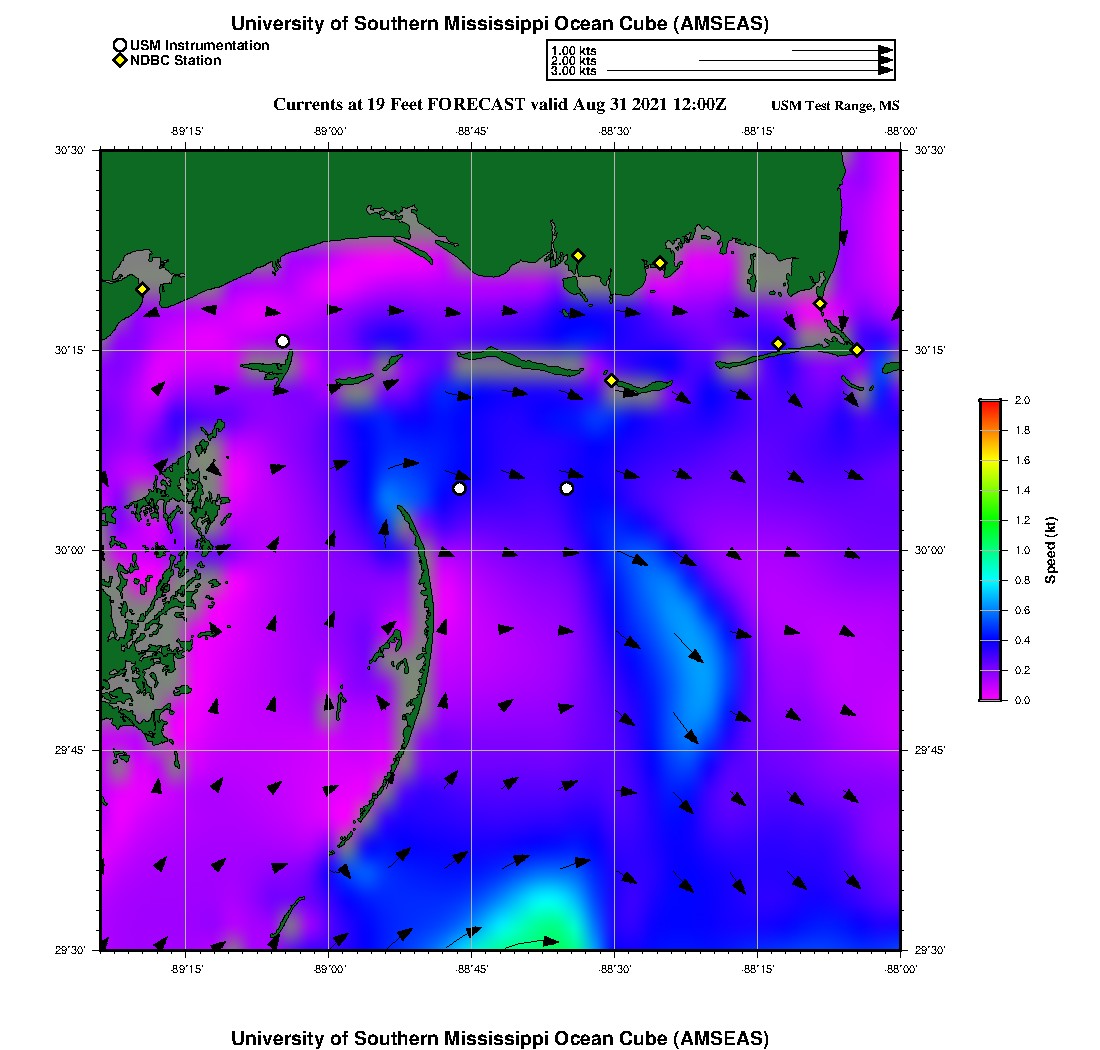Click the '3.00 kts' scale label
The width and height of the screenshot is (1100, 1050).
tap(574, 71)
